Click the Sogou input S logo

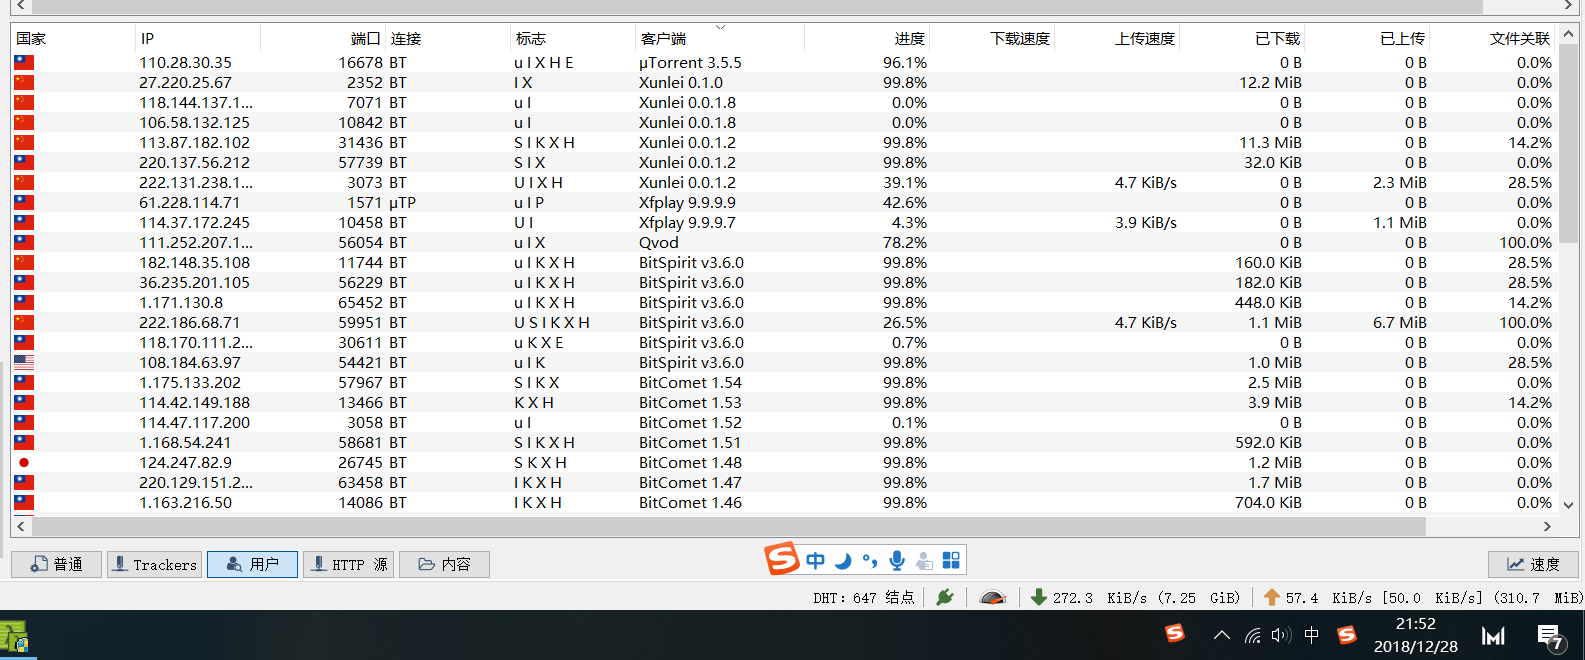pos(782,559)
